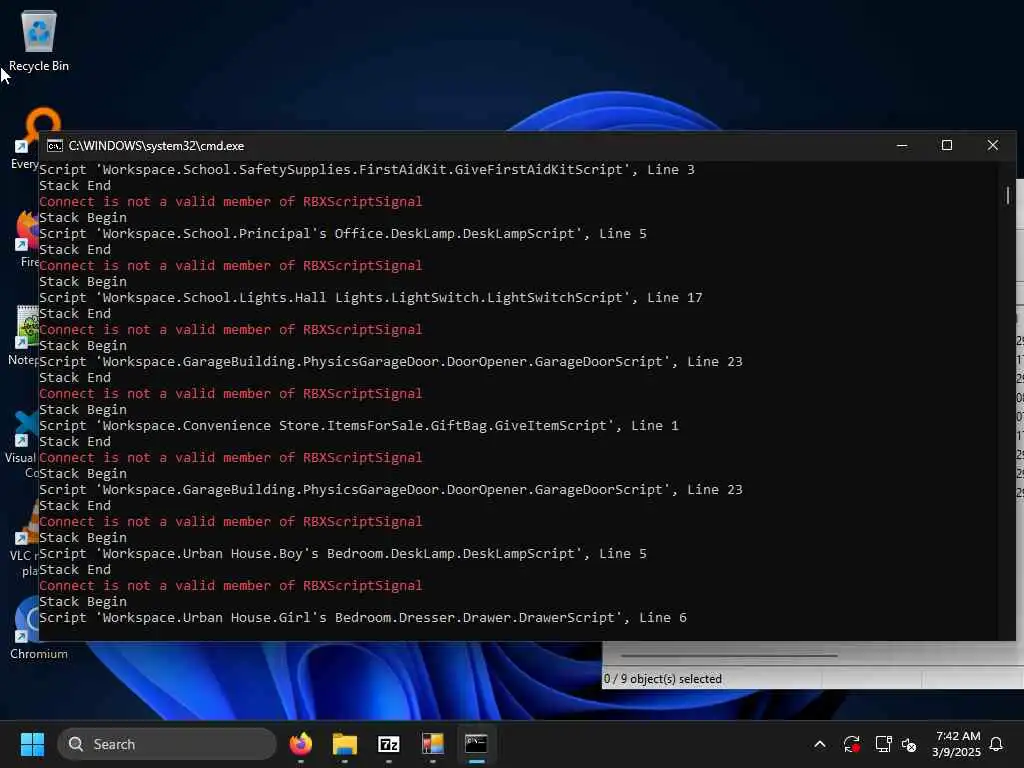Screen dimensions: 1024x768
Task: Open File Explorer from the taskbar
Action: [345, 744]
